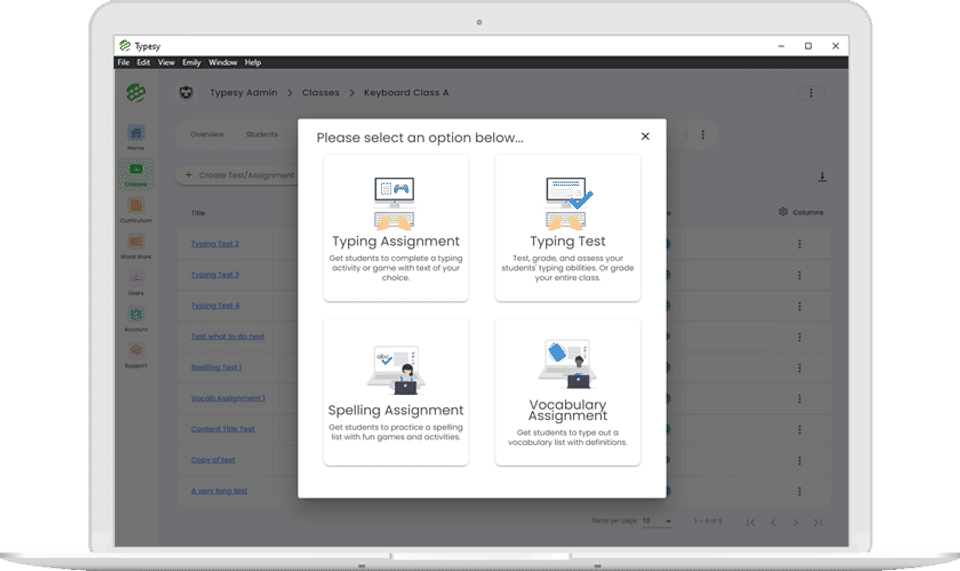Open the Typing Test 2 link
Screen dimensions: 960x571
pos(215,244)
